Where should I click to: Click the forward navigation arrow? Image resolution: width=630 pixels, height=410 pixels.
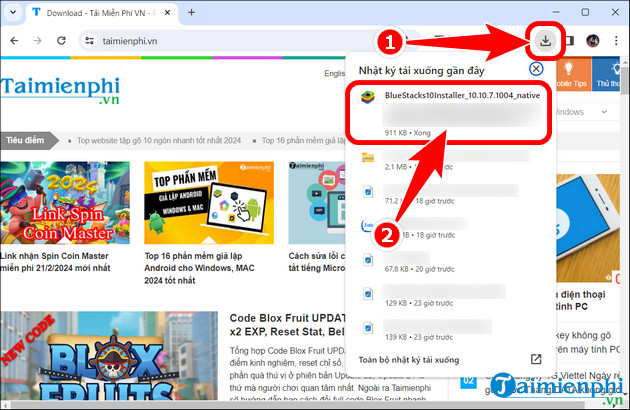[x=37, y=41]
